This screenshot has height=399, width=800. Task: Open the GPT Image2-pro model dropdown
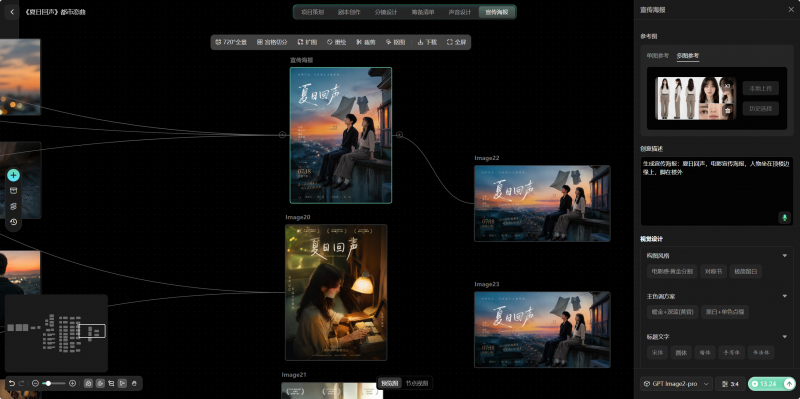[x=676, y=384]
